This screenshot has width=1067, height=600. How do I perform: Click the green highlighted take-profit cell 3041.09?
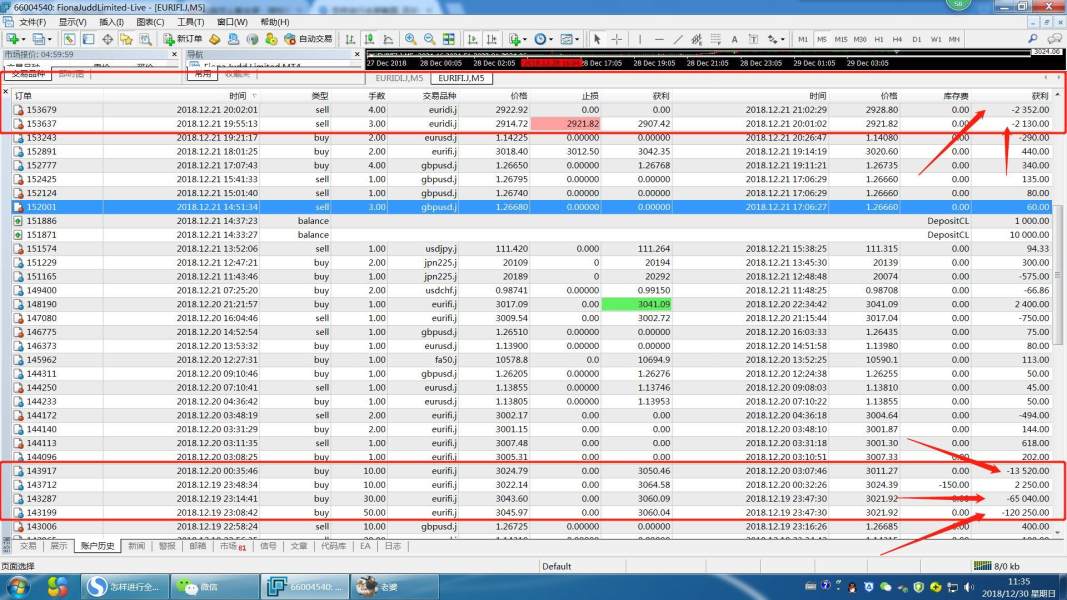(636, 304)
